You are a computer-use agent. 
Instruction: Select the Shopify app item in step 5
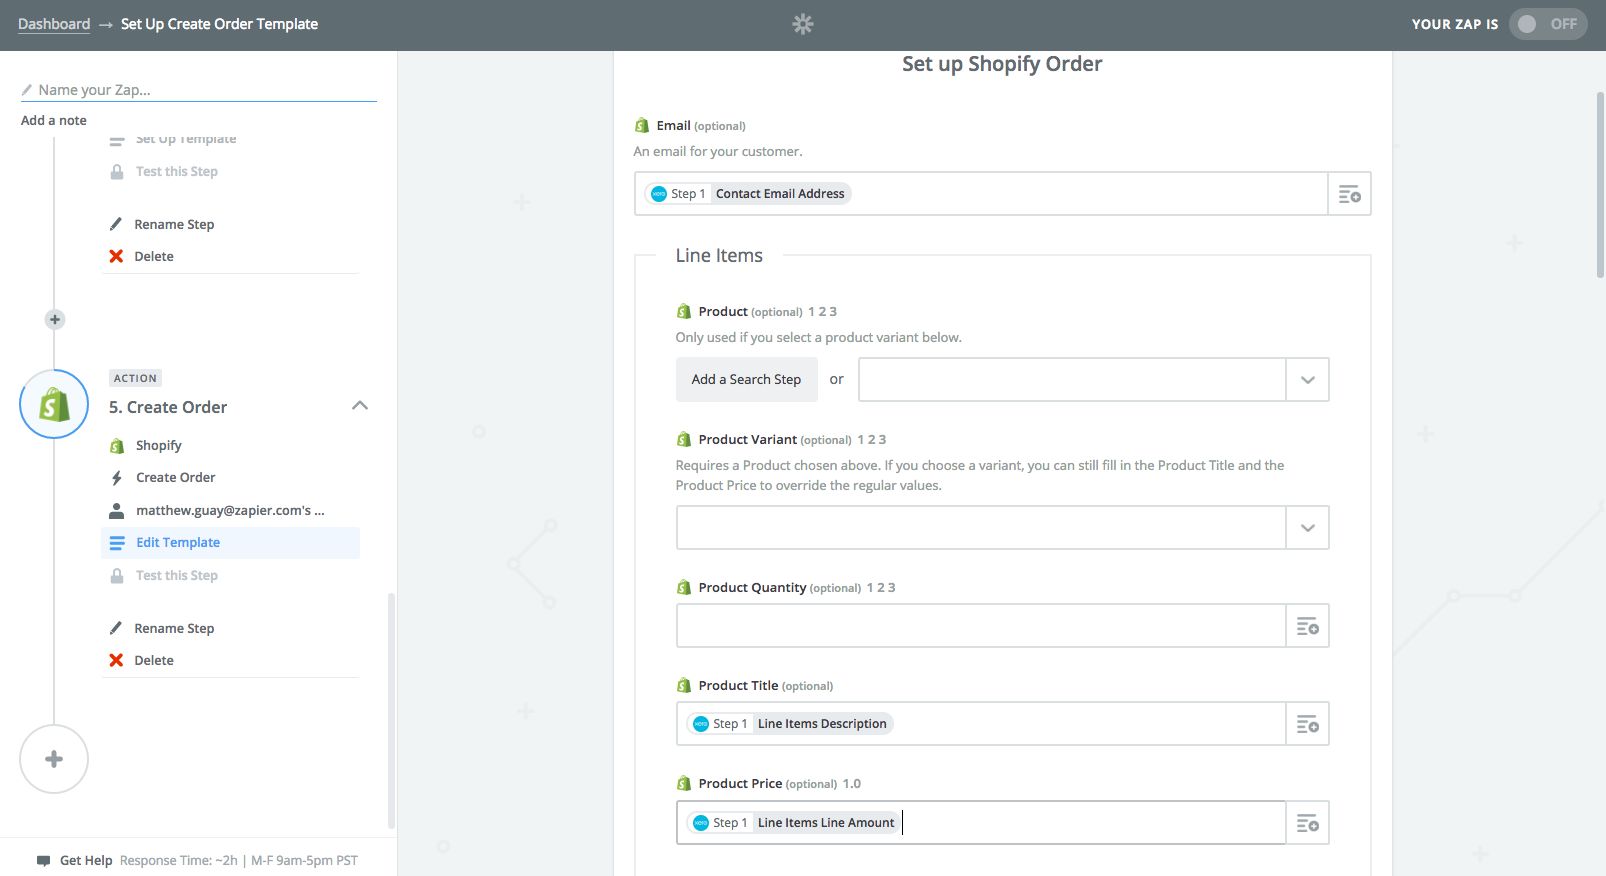(159, 445)
